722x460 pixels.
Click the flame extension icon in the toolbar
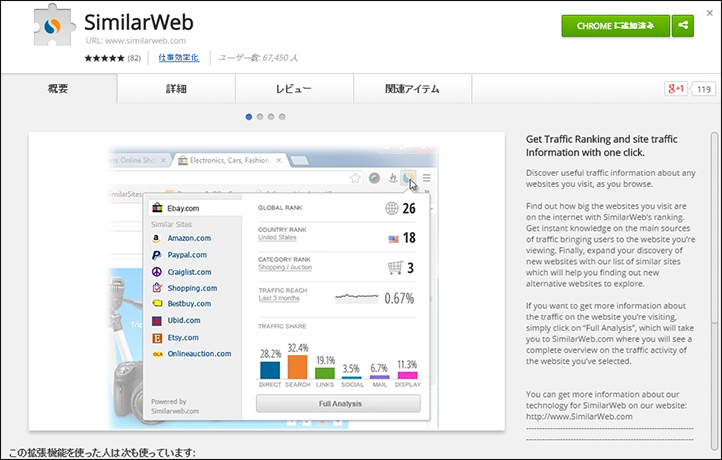[392, 178]
